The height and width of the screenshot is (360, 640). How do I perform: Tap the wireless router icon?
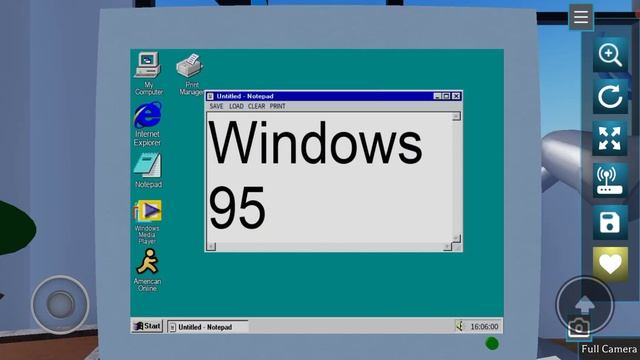(610, 180)
